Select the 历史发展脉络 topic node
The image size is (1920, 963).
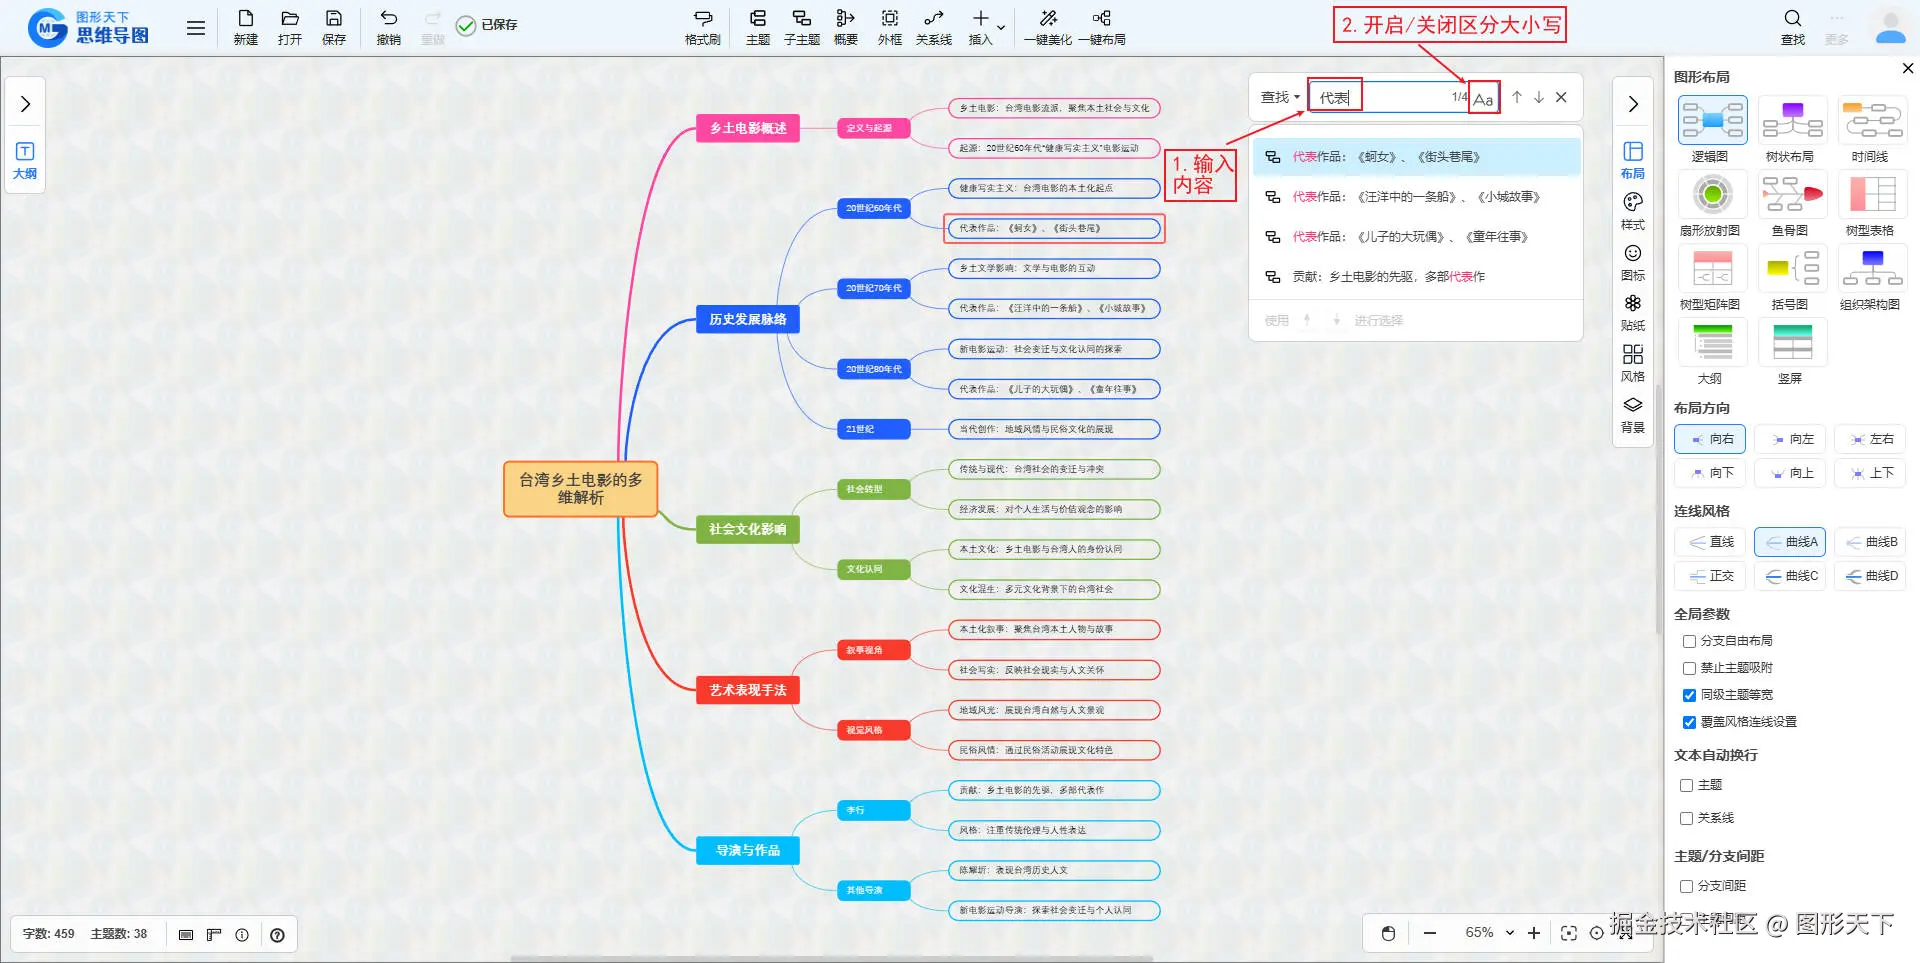(x=748, y=320)
